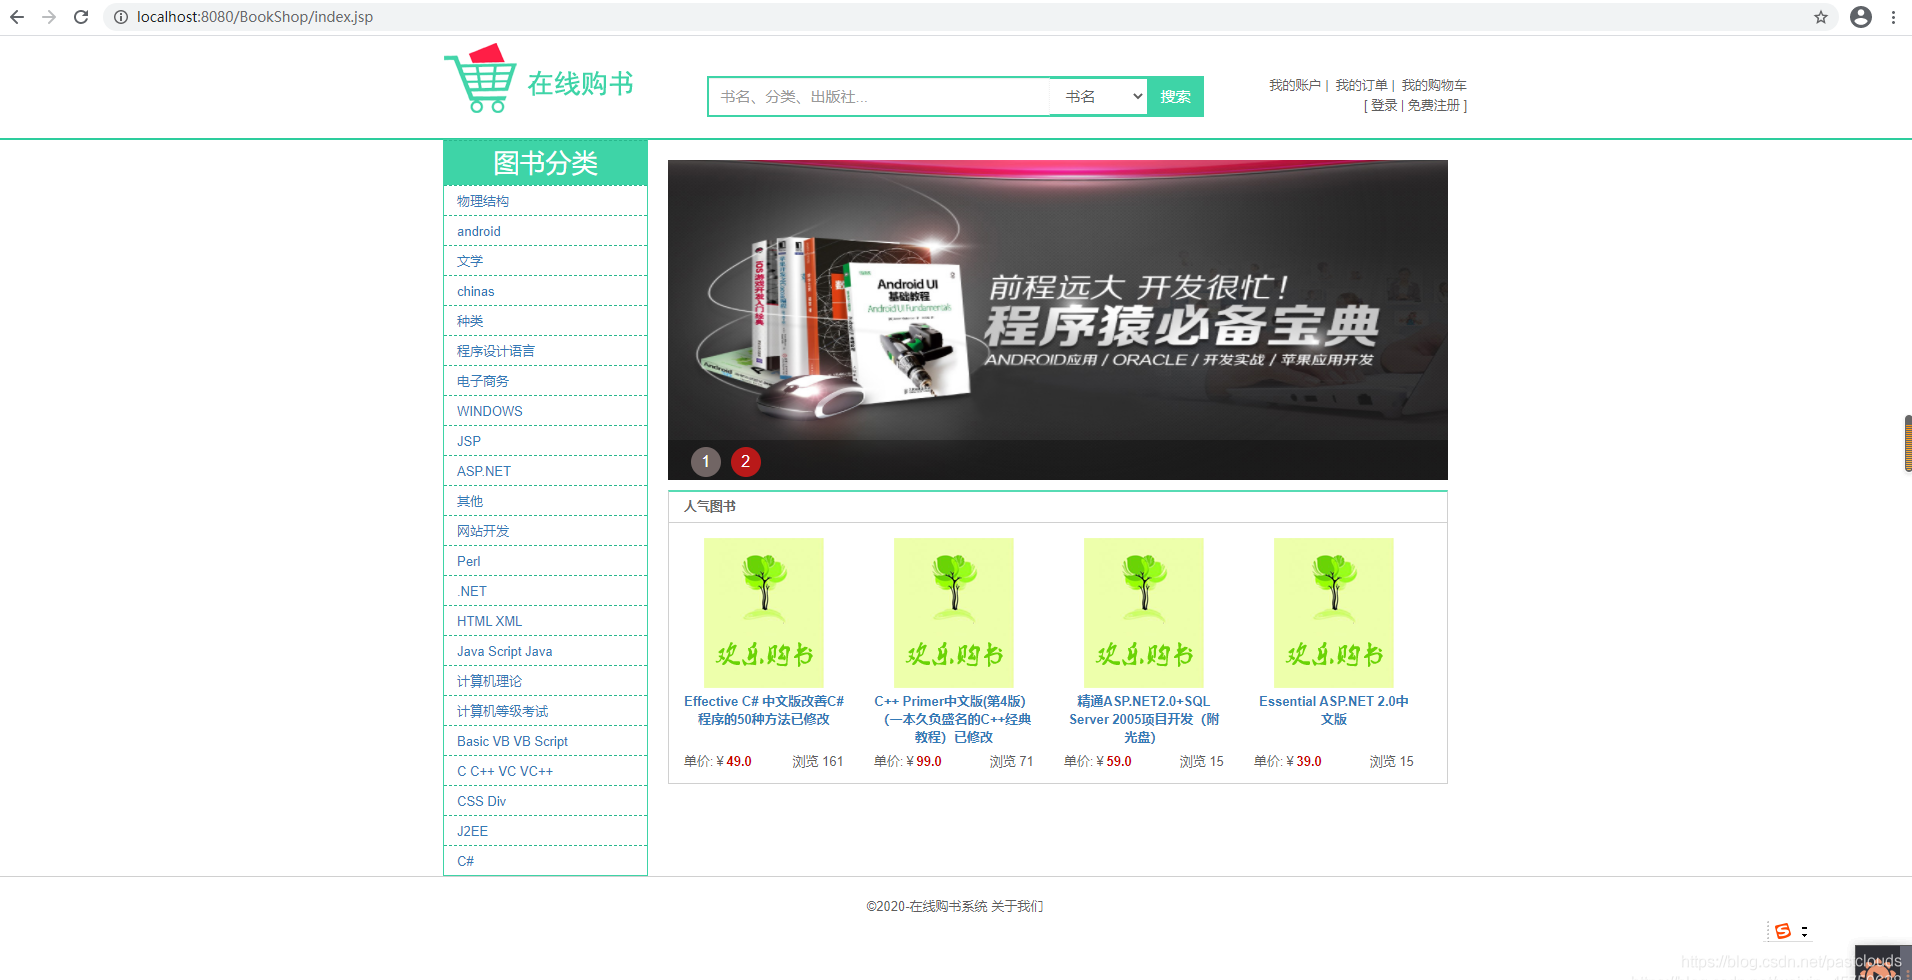The image size is (1912, 980).
Task: Click the Essential ASP.NET 2.0 book cover
Action: (x=1334, y=612)
